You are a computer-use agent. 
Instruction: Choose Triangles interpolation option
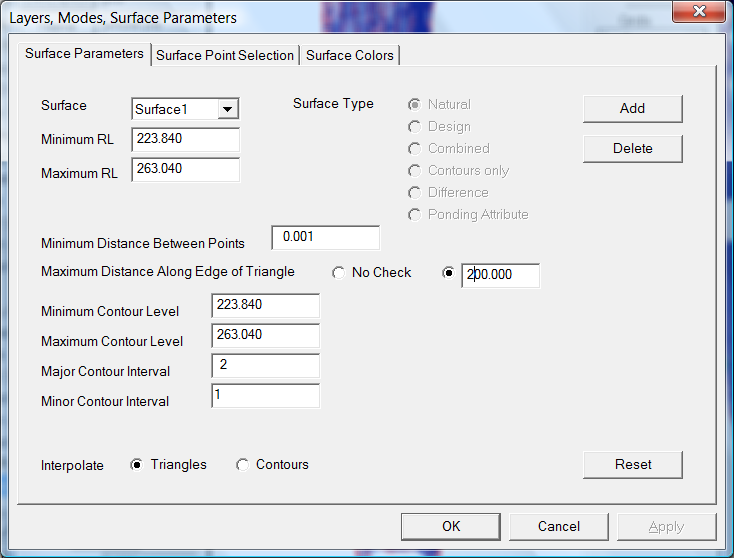tap(137, 465)
